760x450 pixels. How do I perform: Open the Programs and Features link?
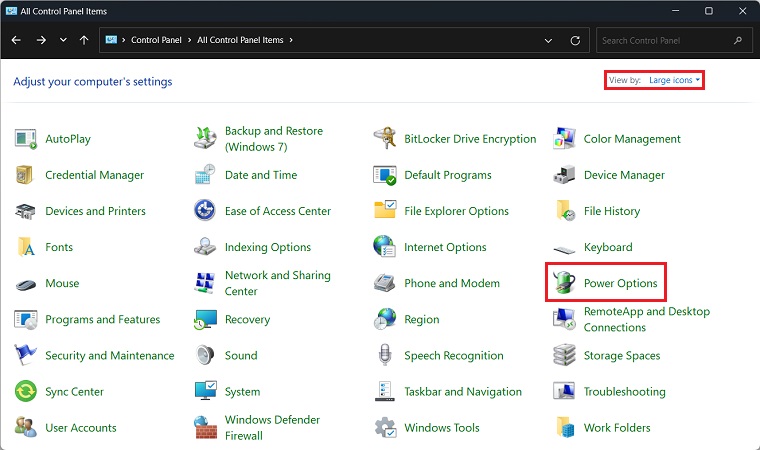coord(102,320)
